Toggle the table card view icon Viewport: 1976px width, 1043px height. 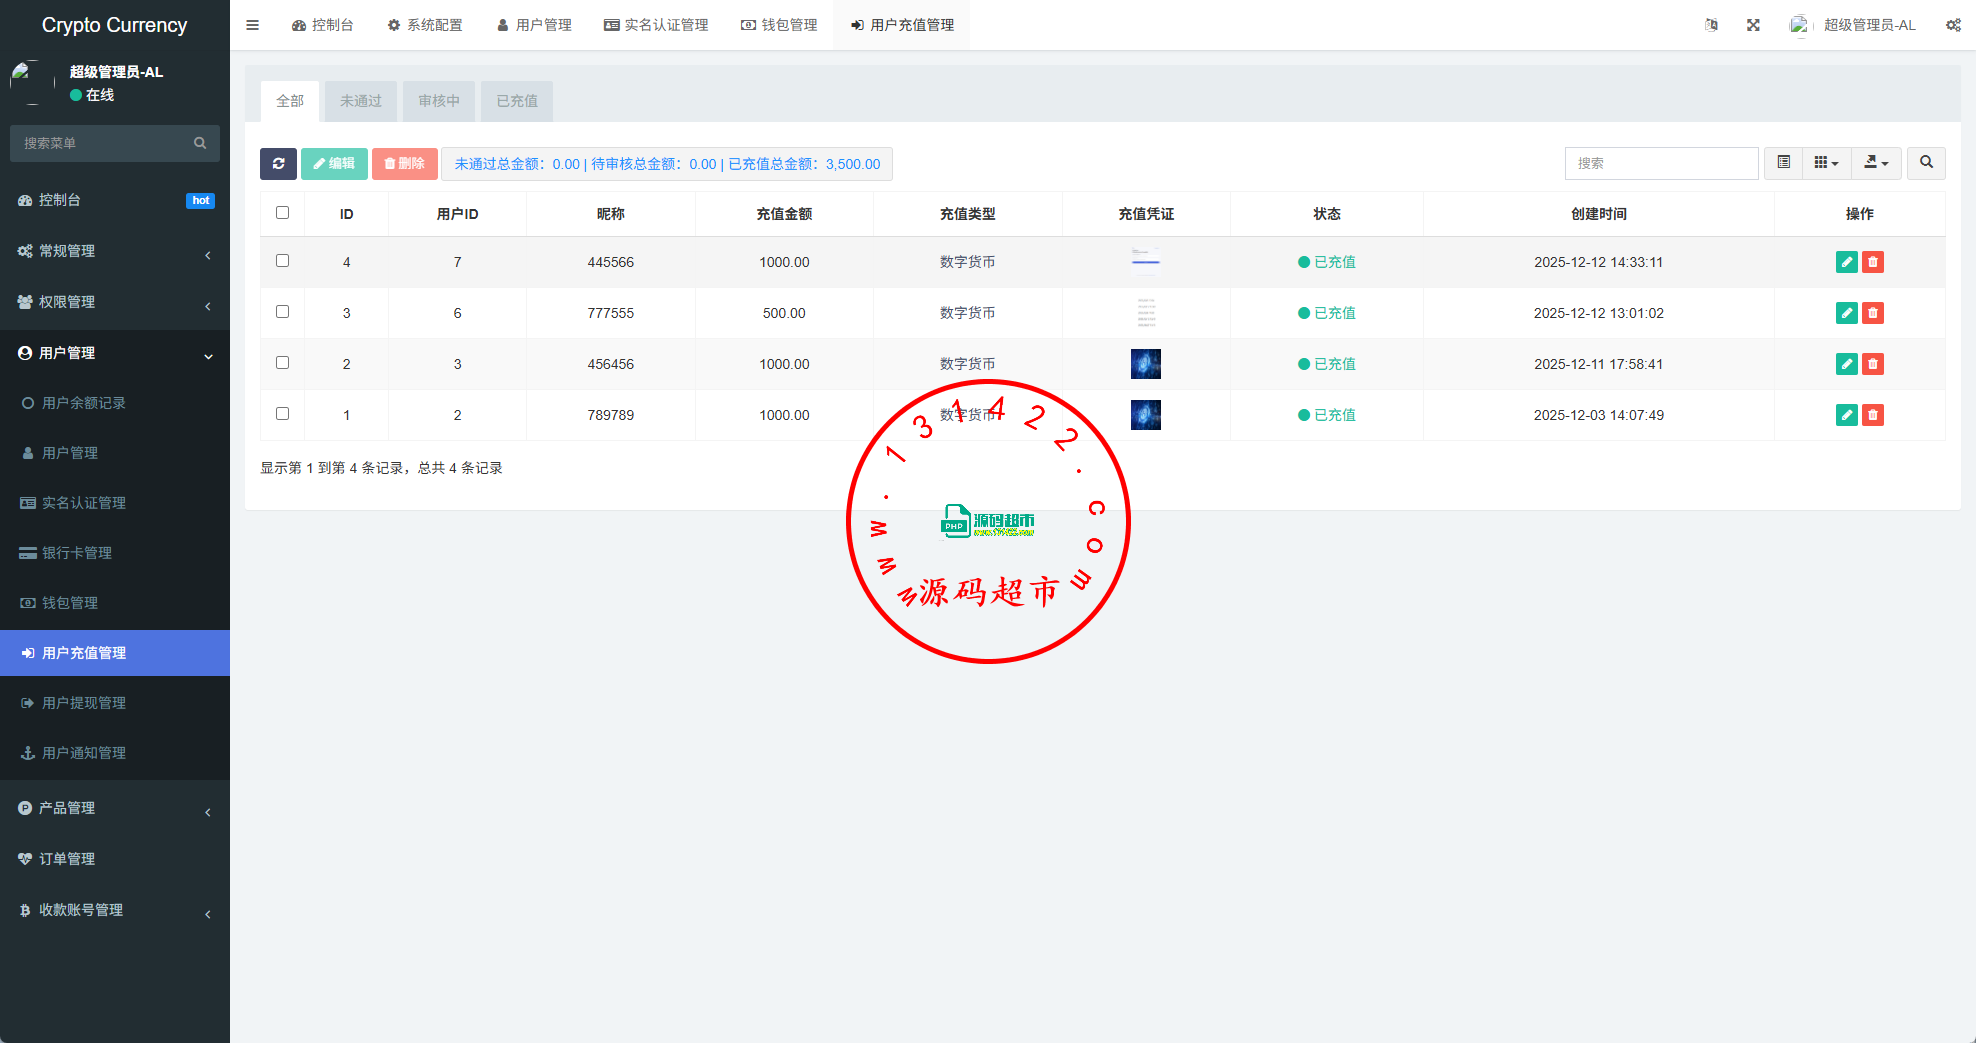pos(1783,163)
